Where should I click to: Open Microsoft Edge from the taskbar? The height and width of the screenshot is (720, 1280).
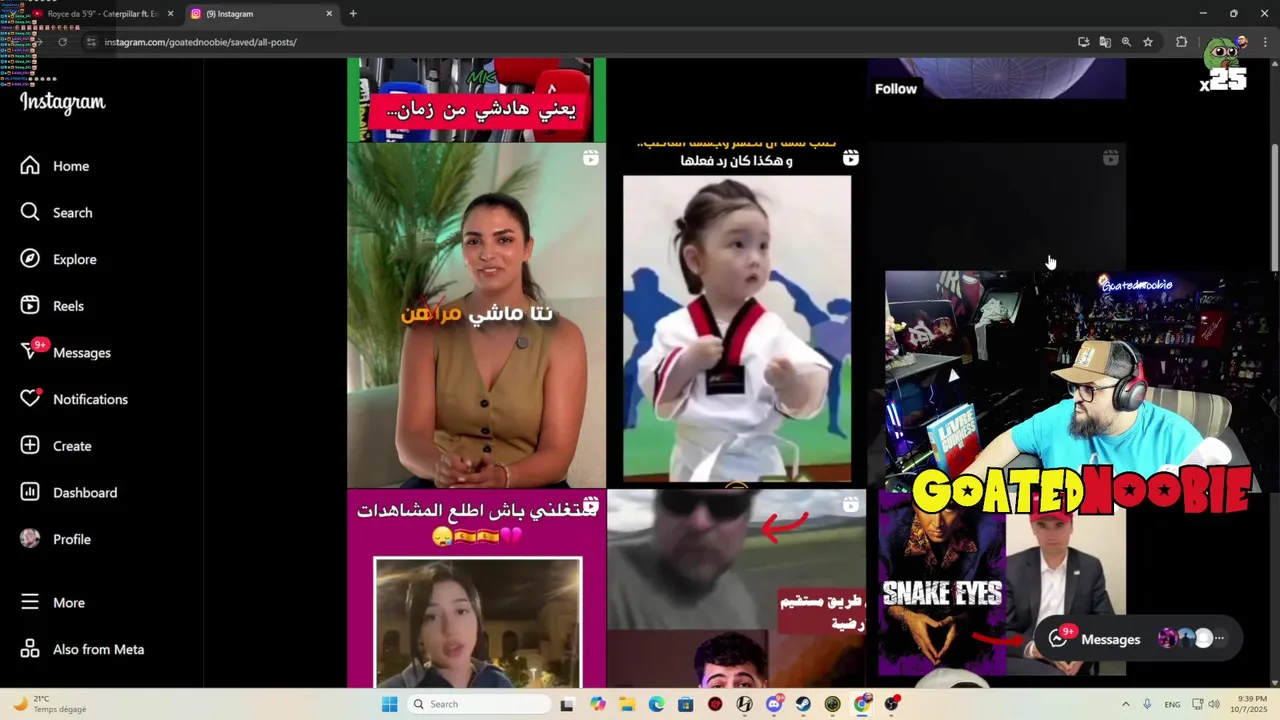[x=656, y=704]
